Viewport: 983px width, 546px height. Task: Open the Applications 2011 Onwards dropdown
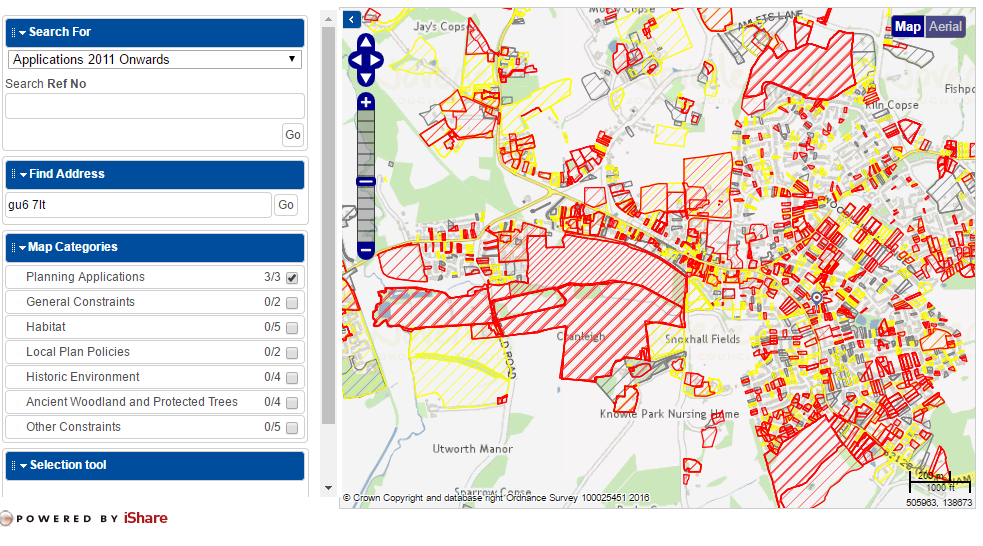click(x=155, y=60)
